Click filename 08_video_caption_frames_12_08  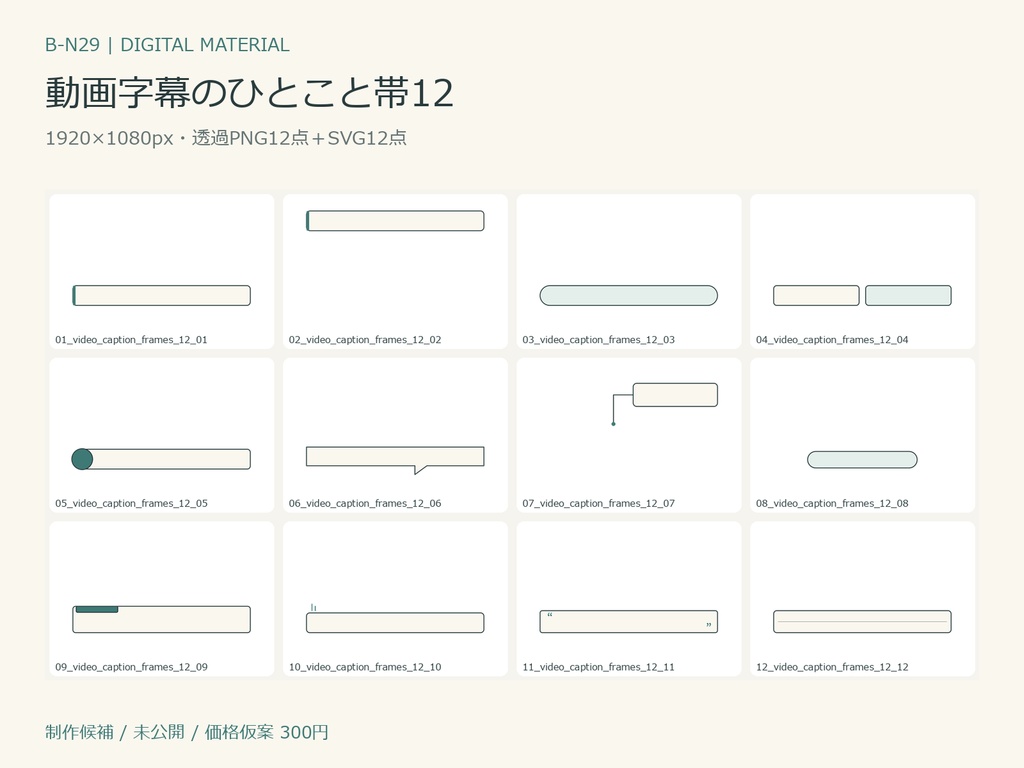click(x=832, y=504)
